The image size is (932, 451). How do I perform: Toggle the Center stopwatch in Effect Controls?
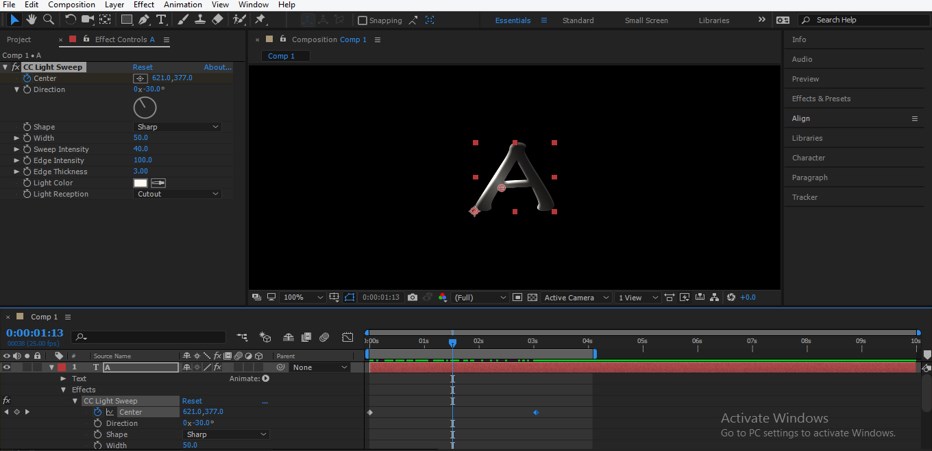(26, 78)
